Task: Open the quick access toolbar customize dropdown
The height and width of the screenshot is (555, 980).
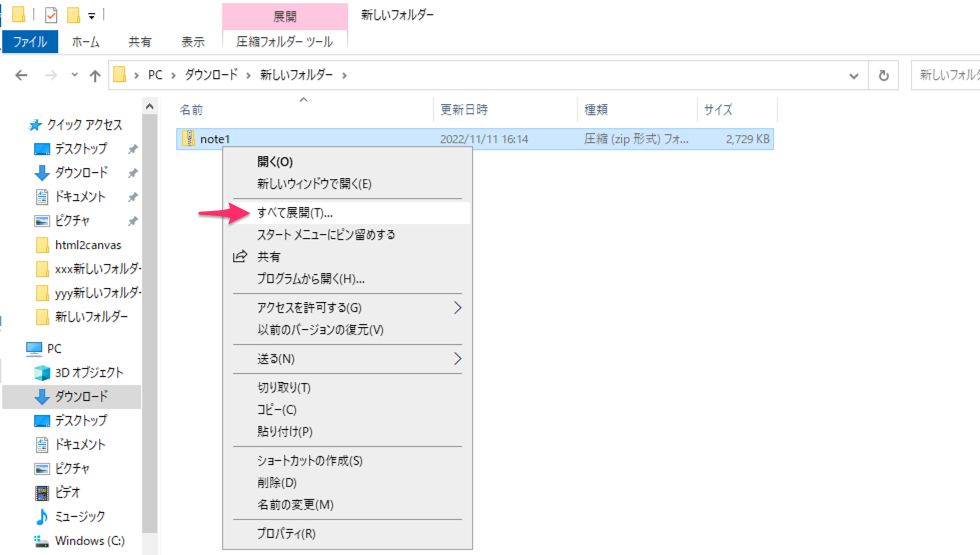Action: pos(92,15)
